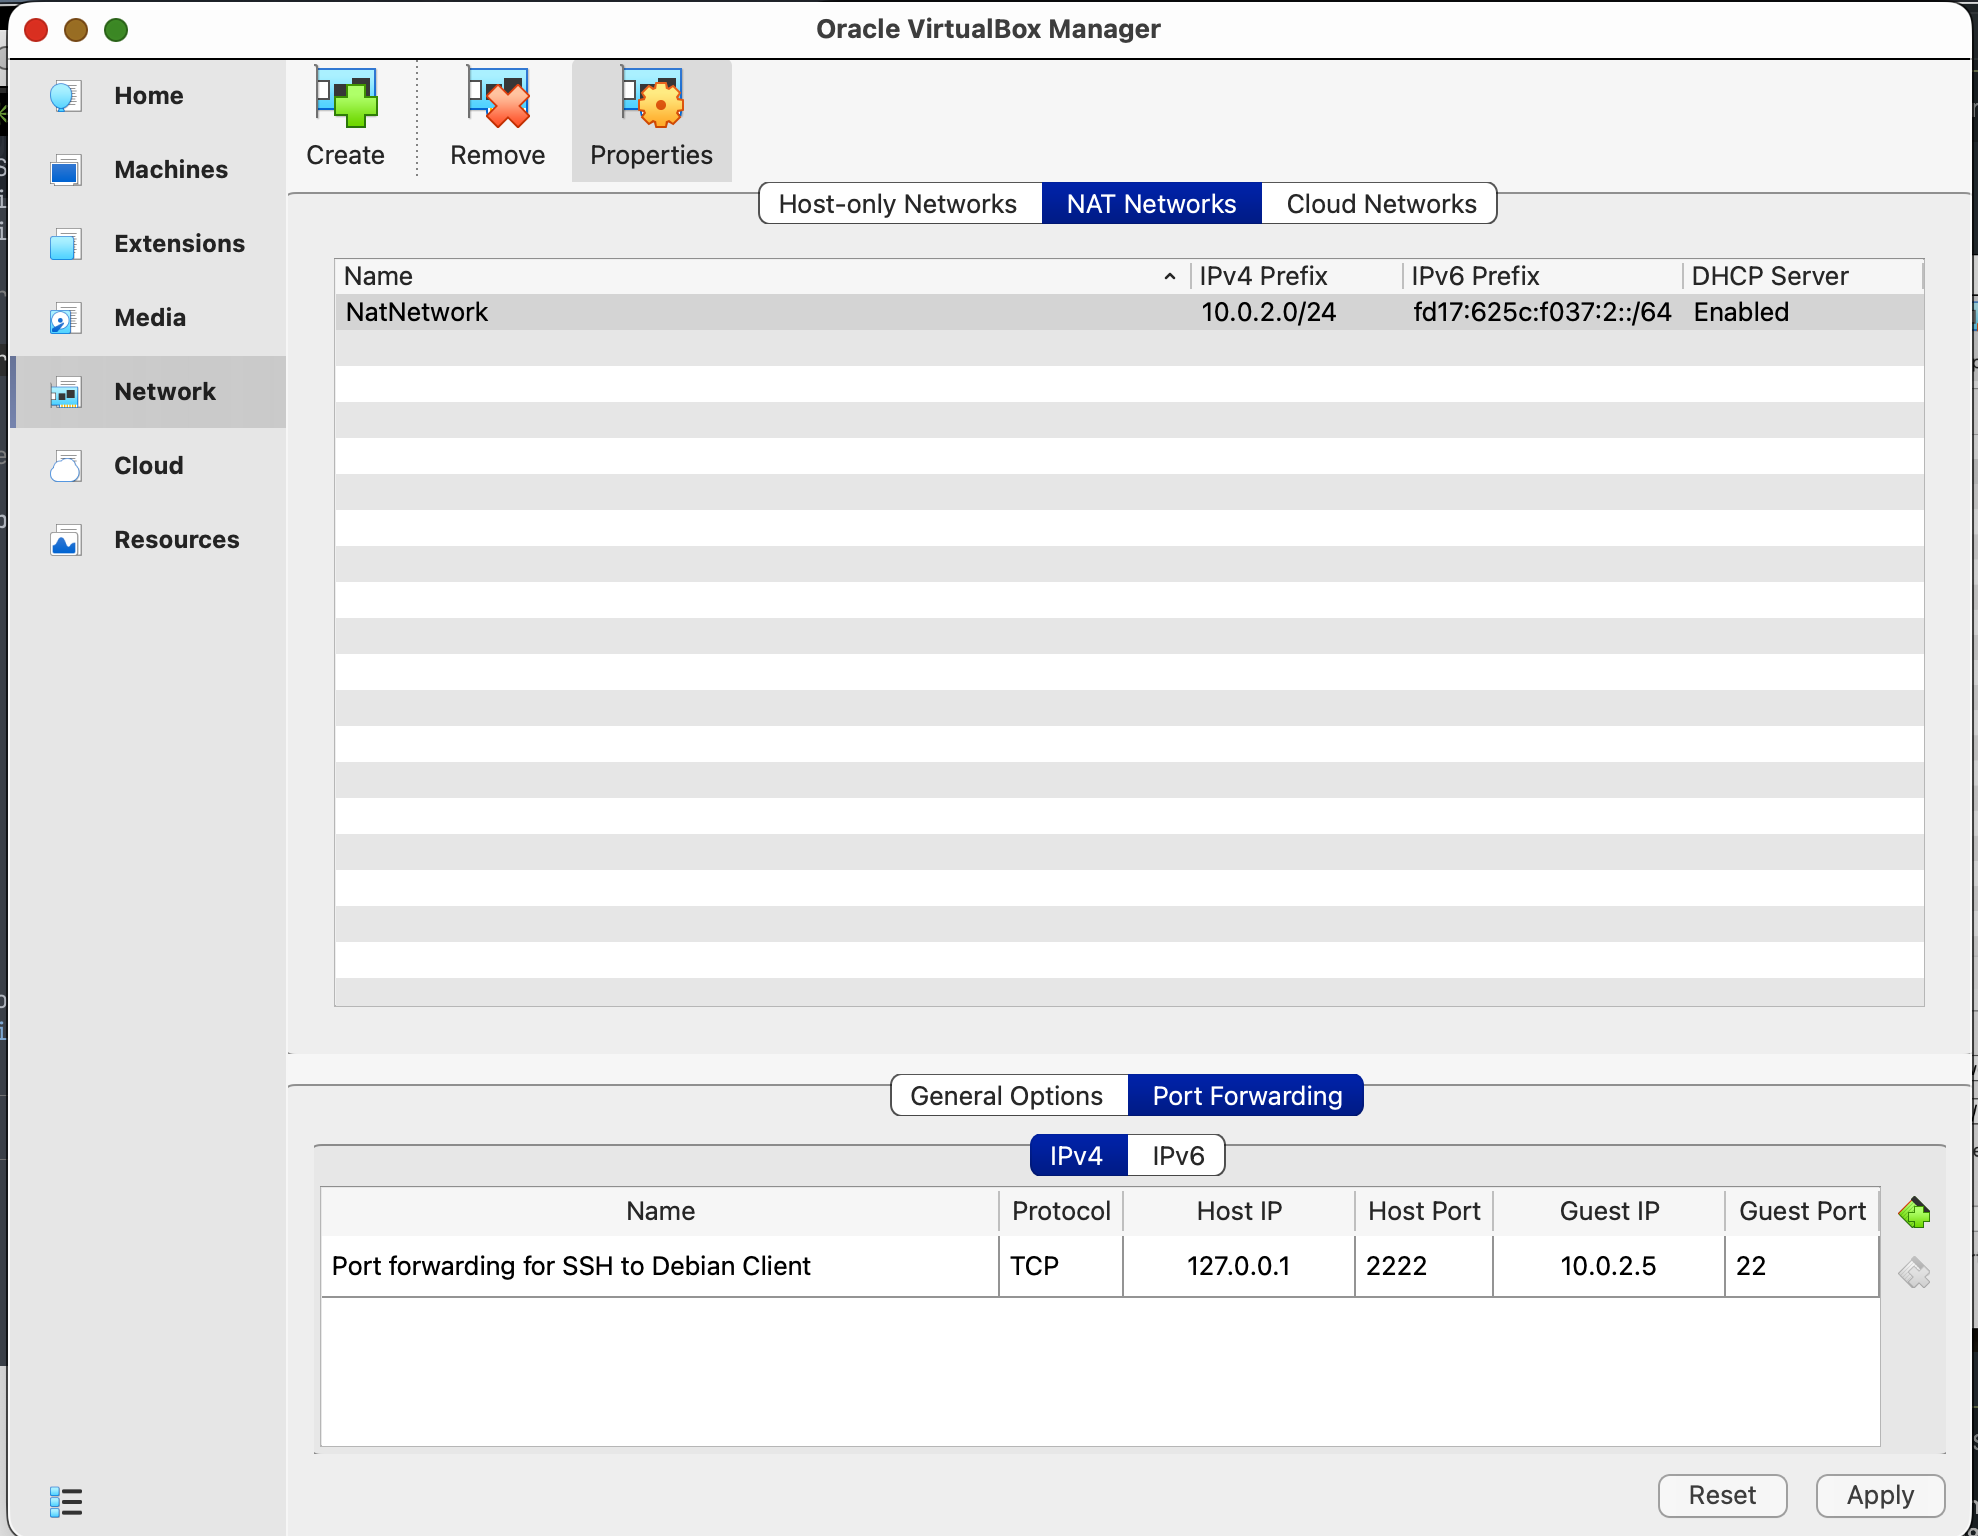This screenshot has height=1536, width=1978.
Task: Add a new port forwarding rule
Action: click(1916, 1212)
